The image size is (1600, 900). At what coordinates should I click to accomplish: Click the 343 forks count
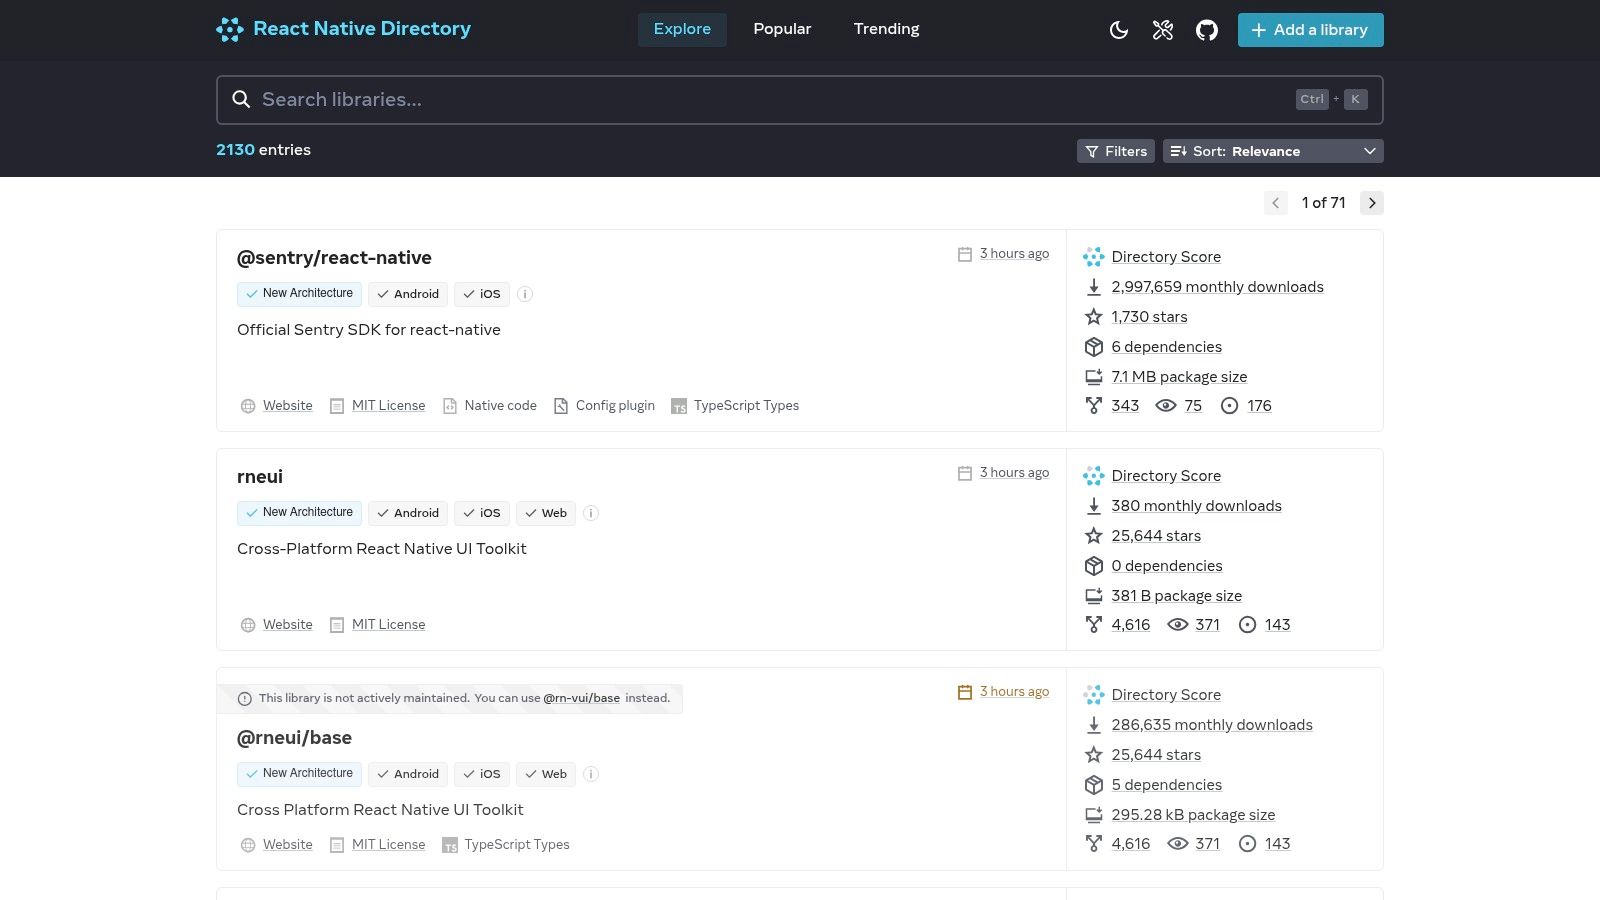1125,406
